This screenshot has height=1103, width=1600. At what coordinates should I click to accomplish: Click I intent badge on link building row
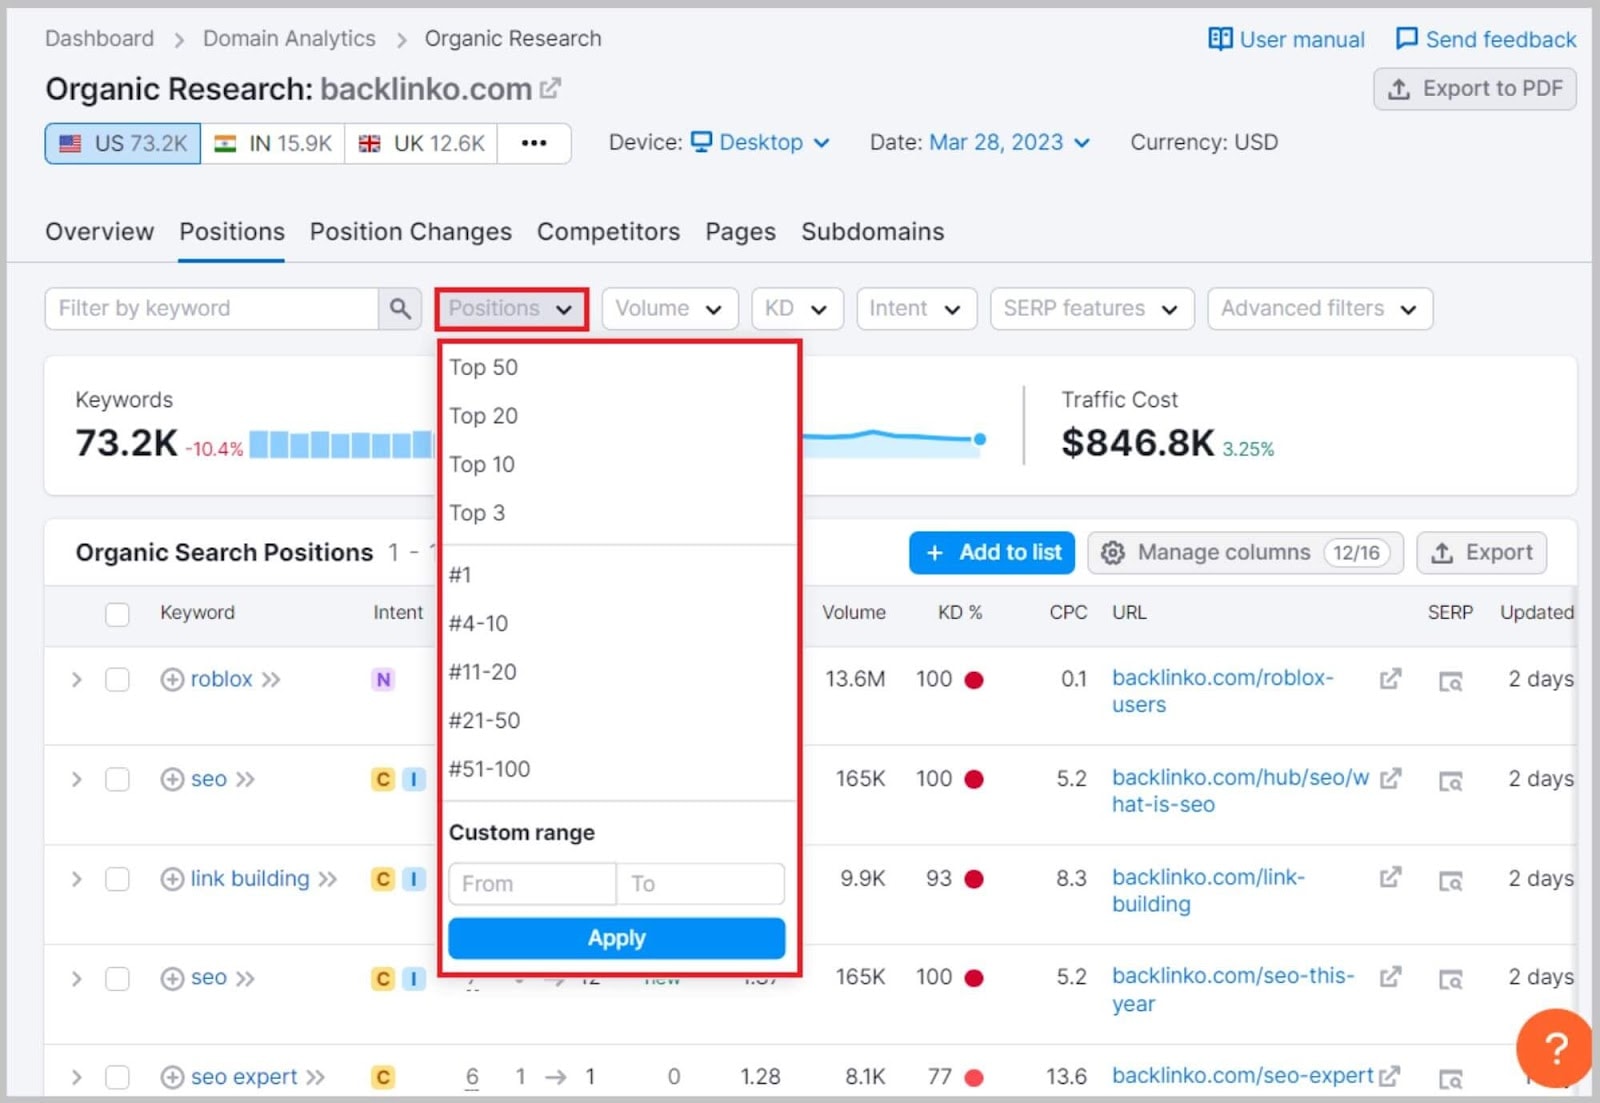414,879
